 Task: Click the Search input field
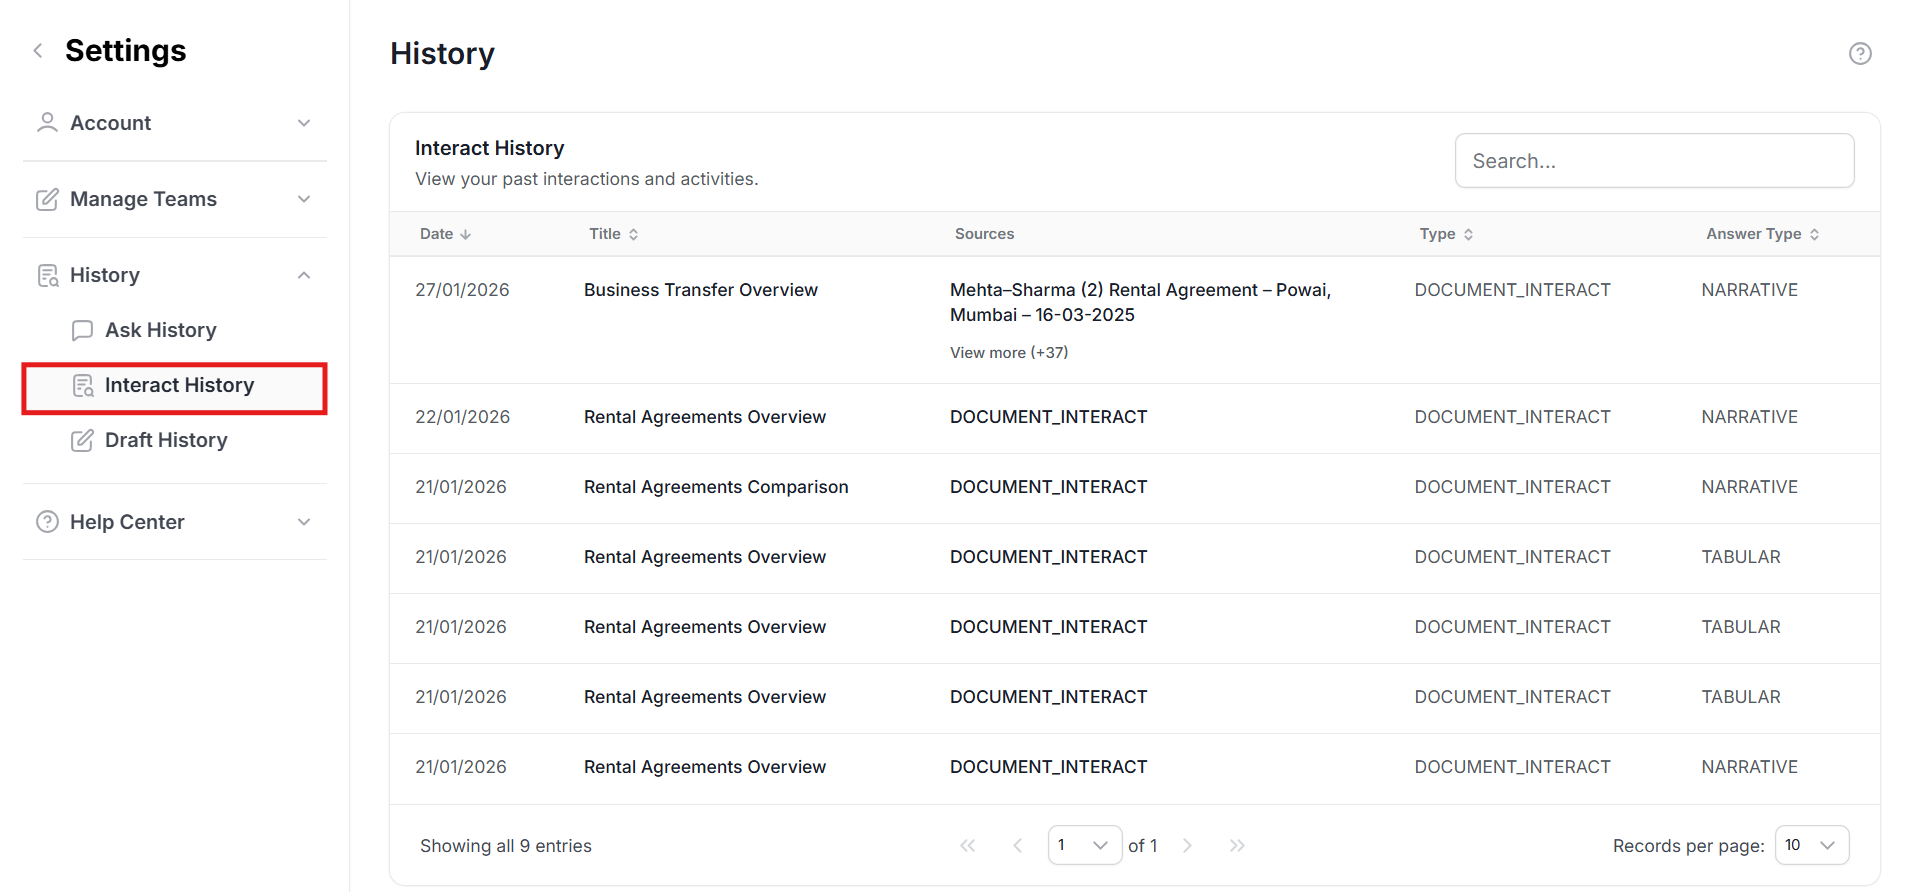point(1654,161)
